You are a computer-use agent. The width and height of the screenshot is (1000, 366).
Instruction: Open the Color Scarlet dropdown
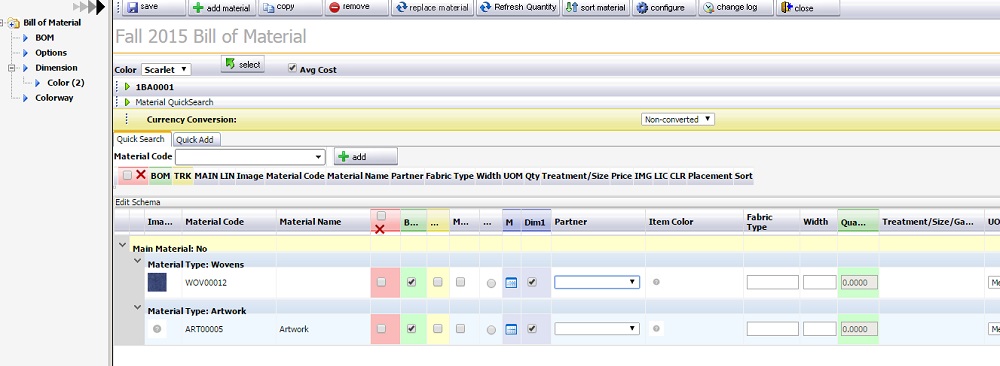coord(166,70)
